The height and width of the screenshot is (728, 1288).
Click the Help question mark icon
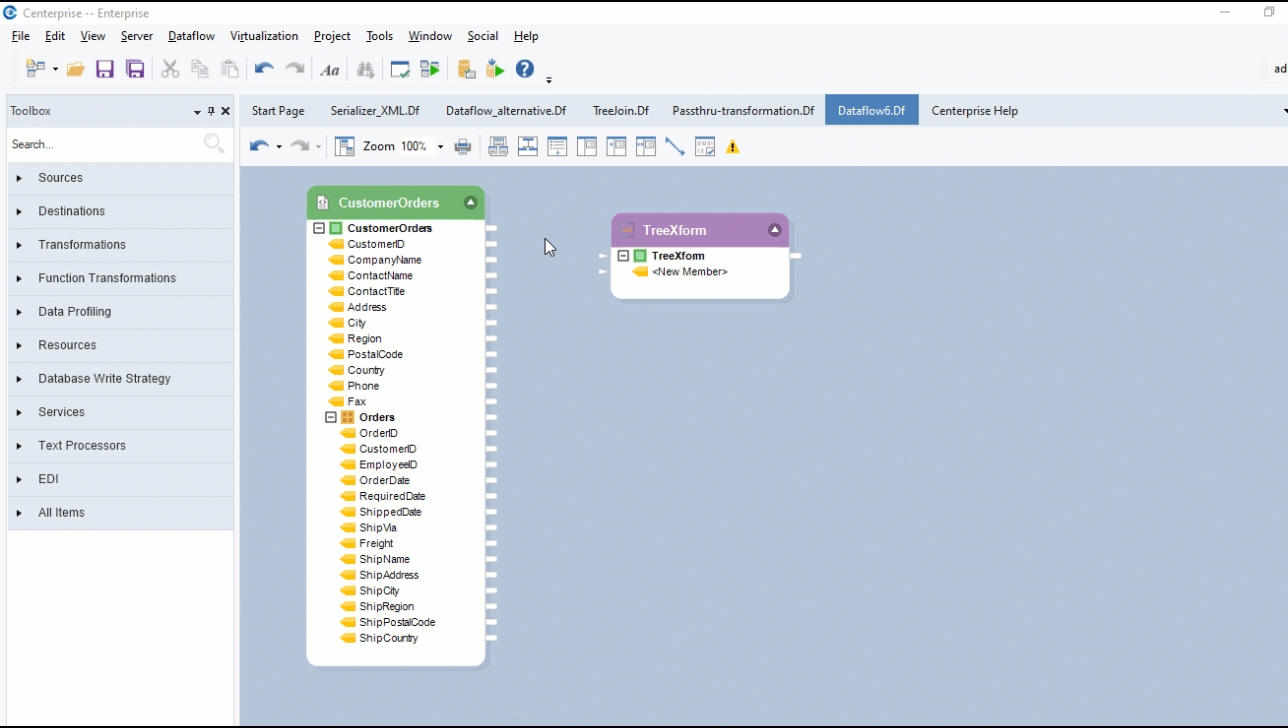coord(525,69)
